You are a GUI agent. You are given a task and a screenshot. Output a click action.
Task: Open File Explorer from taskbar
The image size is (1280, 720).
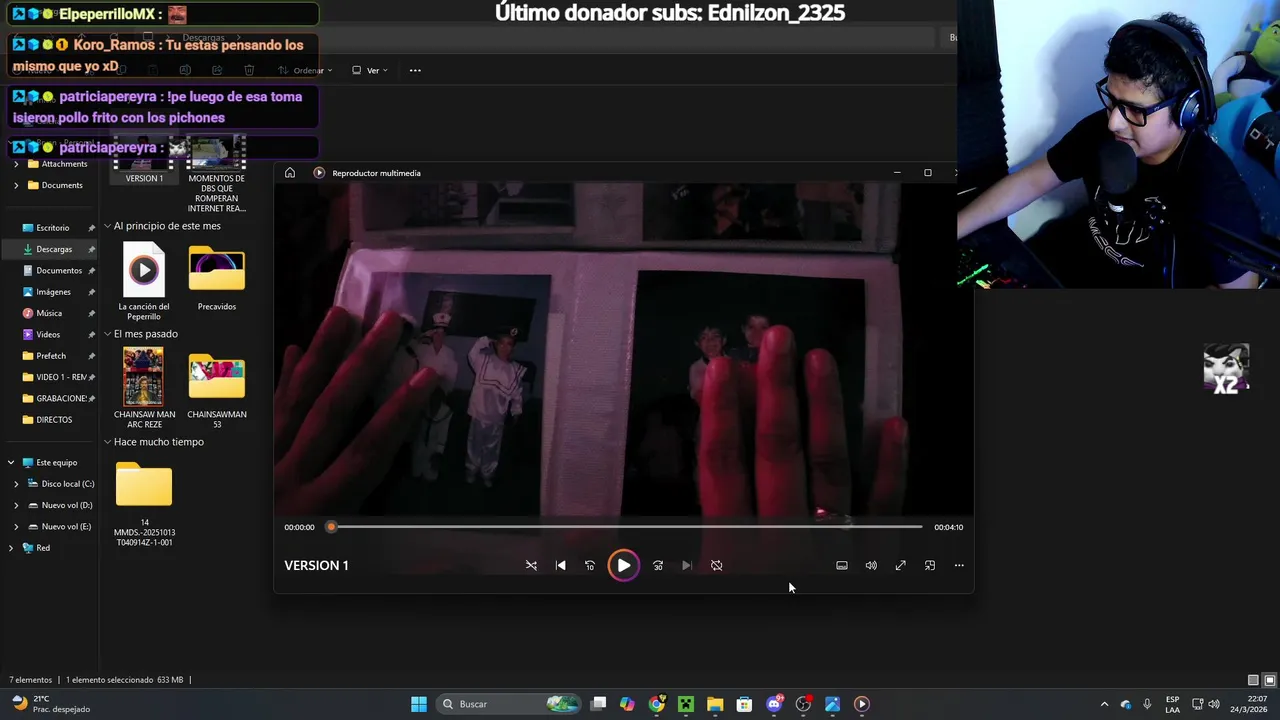coord(715,704)
